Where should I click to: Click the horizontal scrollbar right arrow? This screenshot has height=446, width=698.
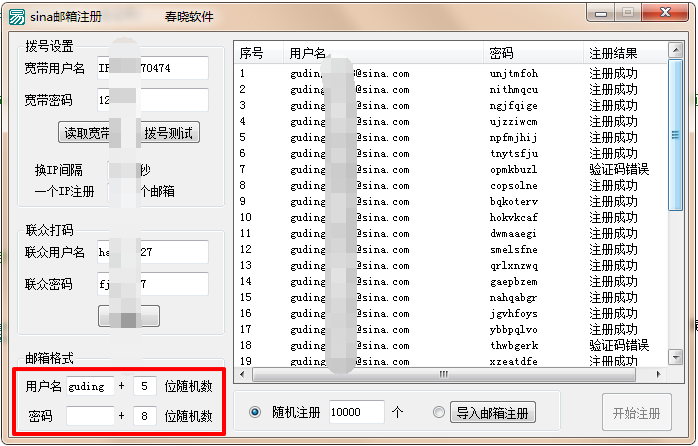point(658,374)
